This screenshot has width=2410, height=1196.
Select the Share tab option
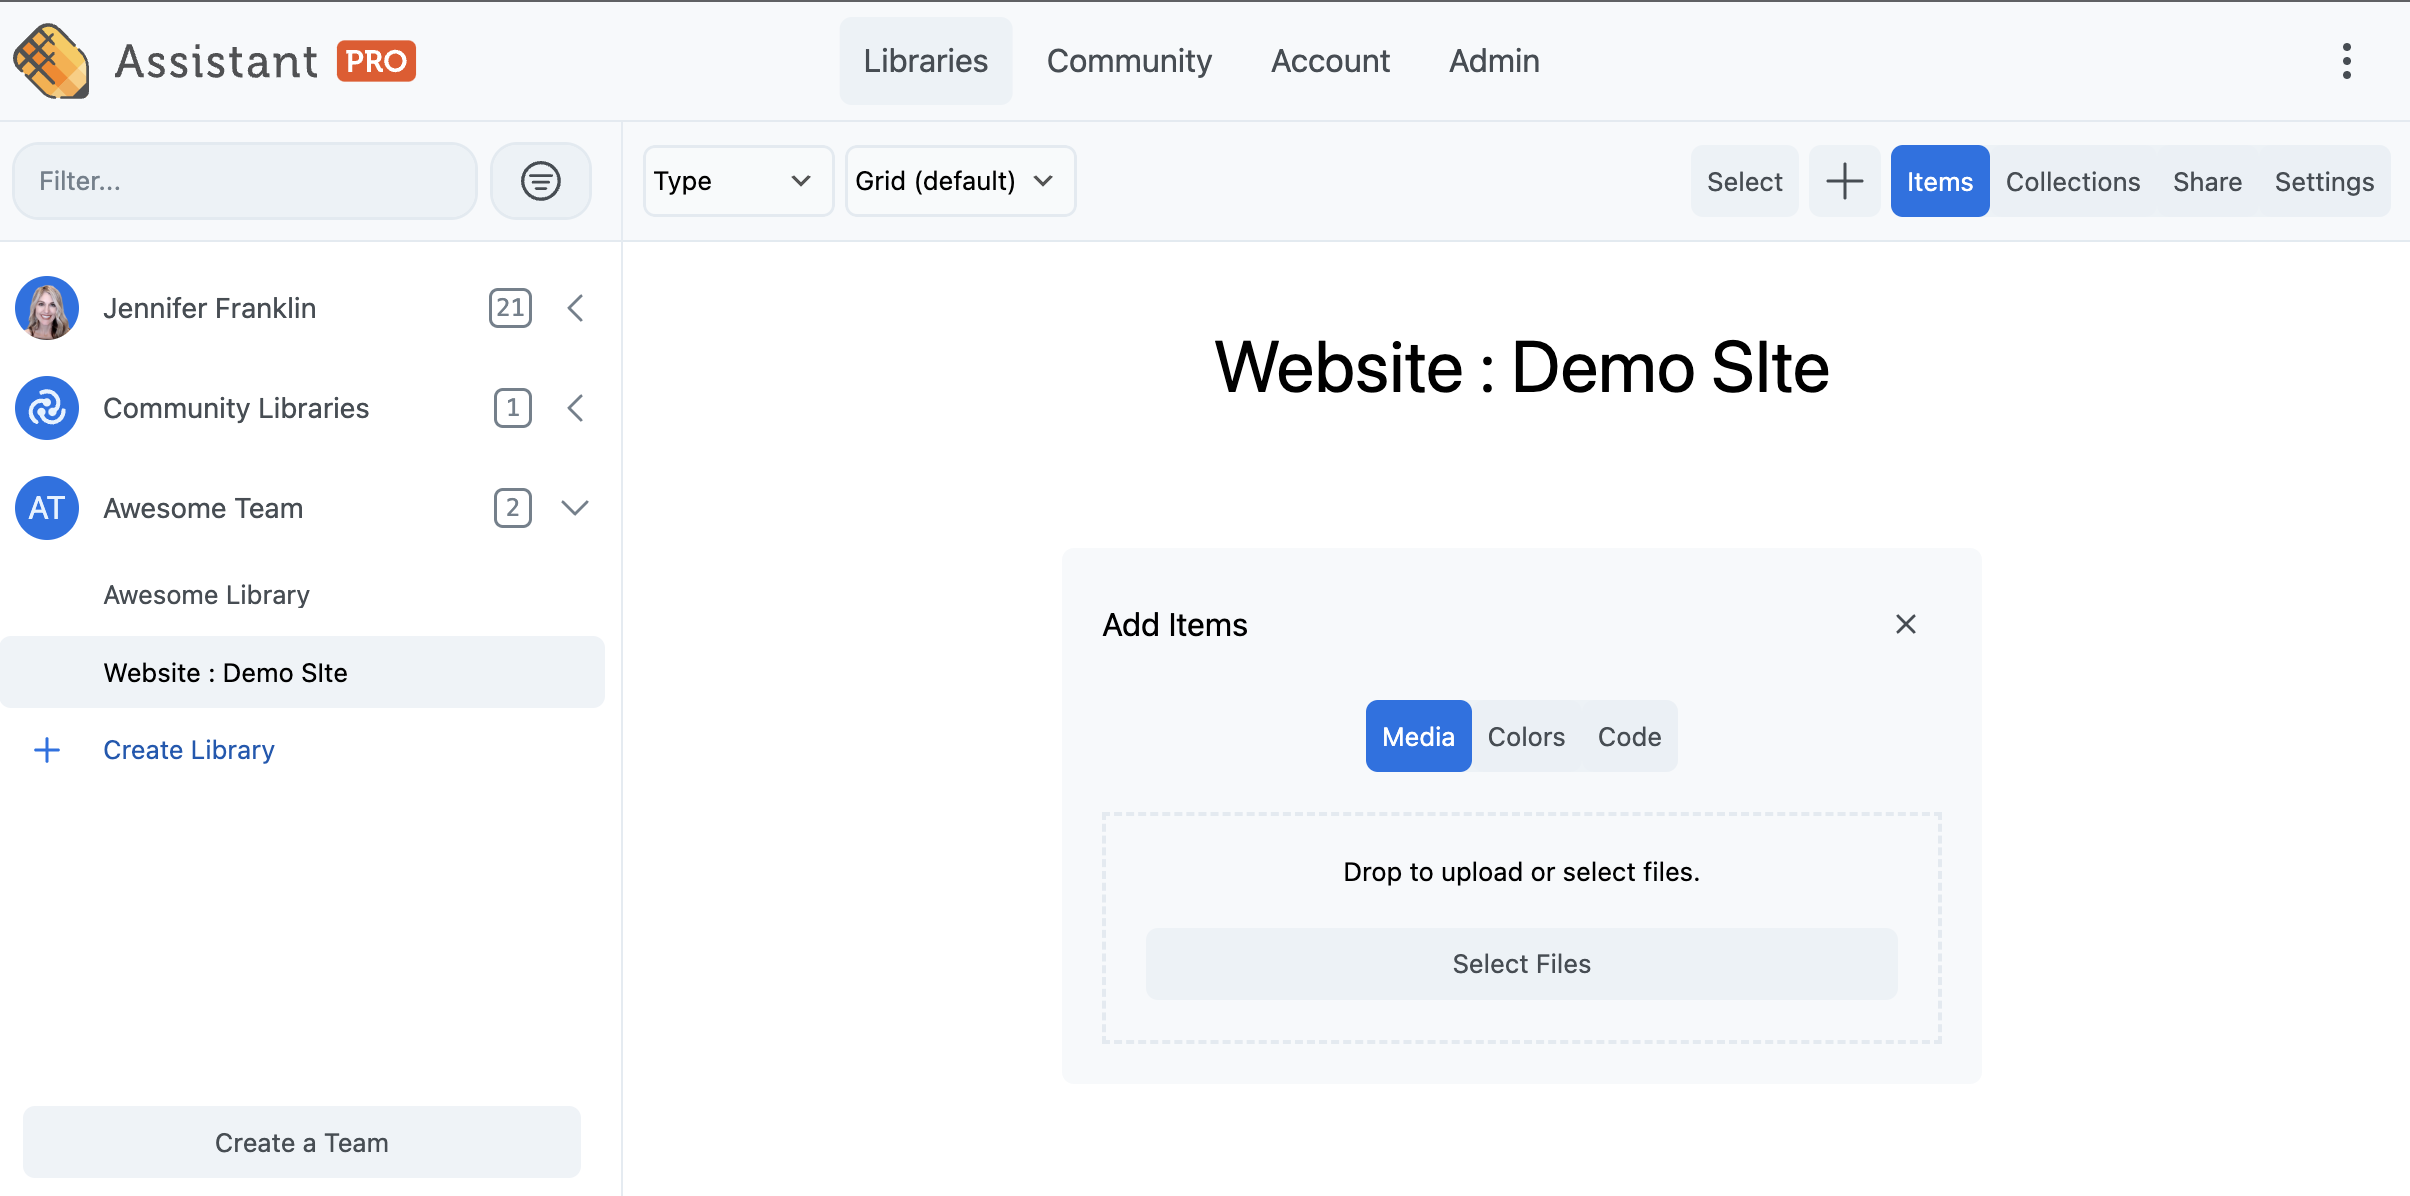[2207, 181]
